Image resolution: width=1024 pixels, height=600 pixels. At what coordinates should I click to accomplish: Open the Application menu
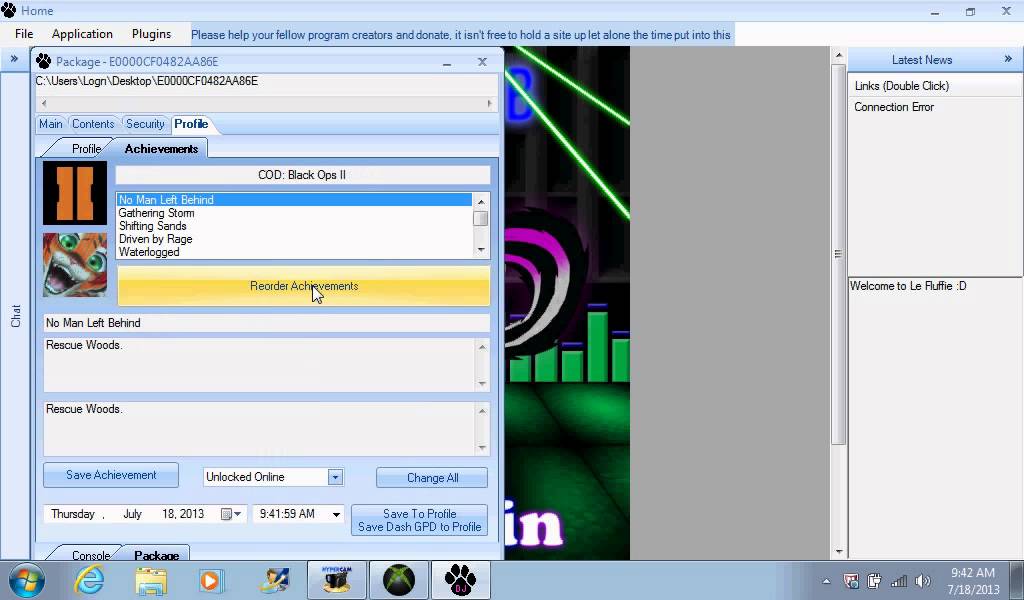(x=82, y=34)
